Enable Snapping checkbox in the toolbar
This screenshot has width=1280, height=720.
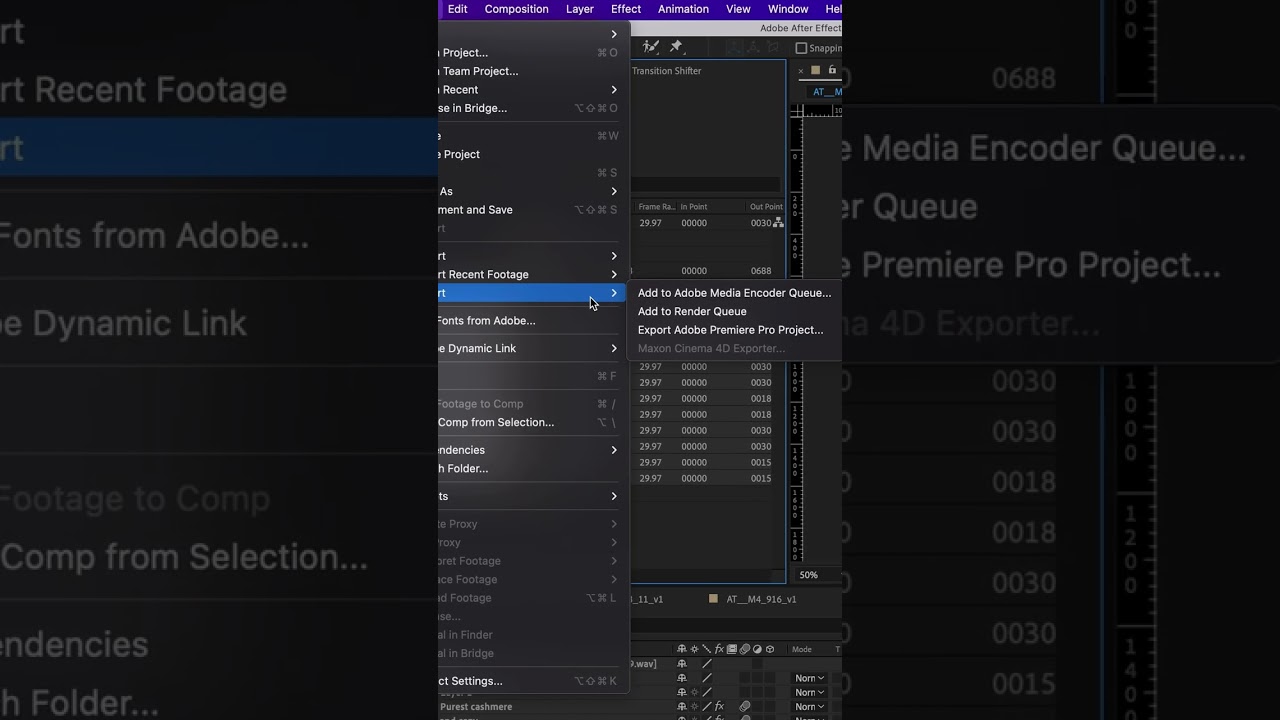801,48
